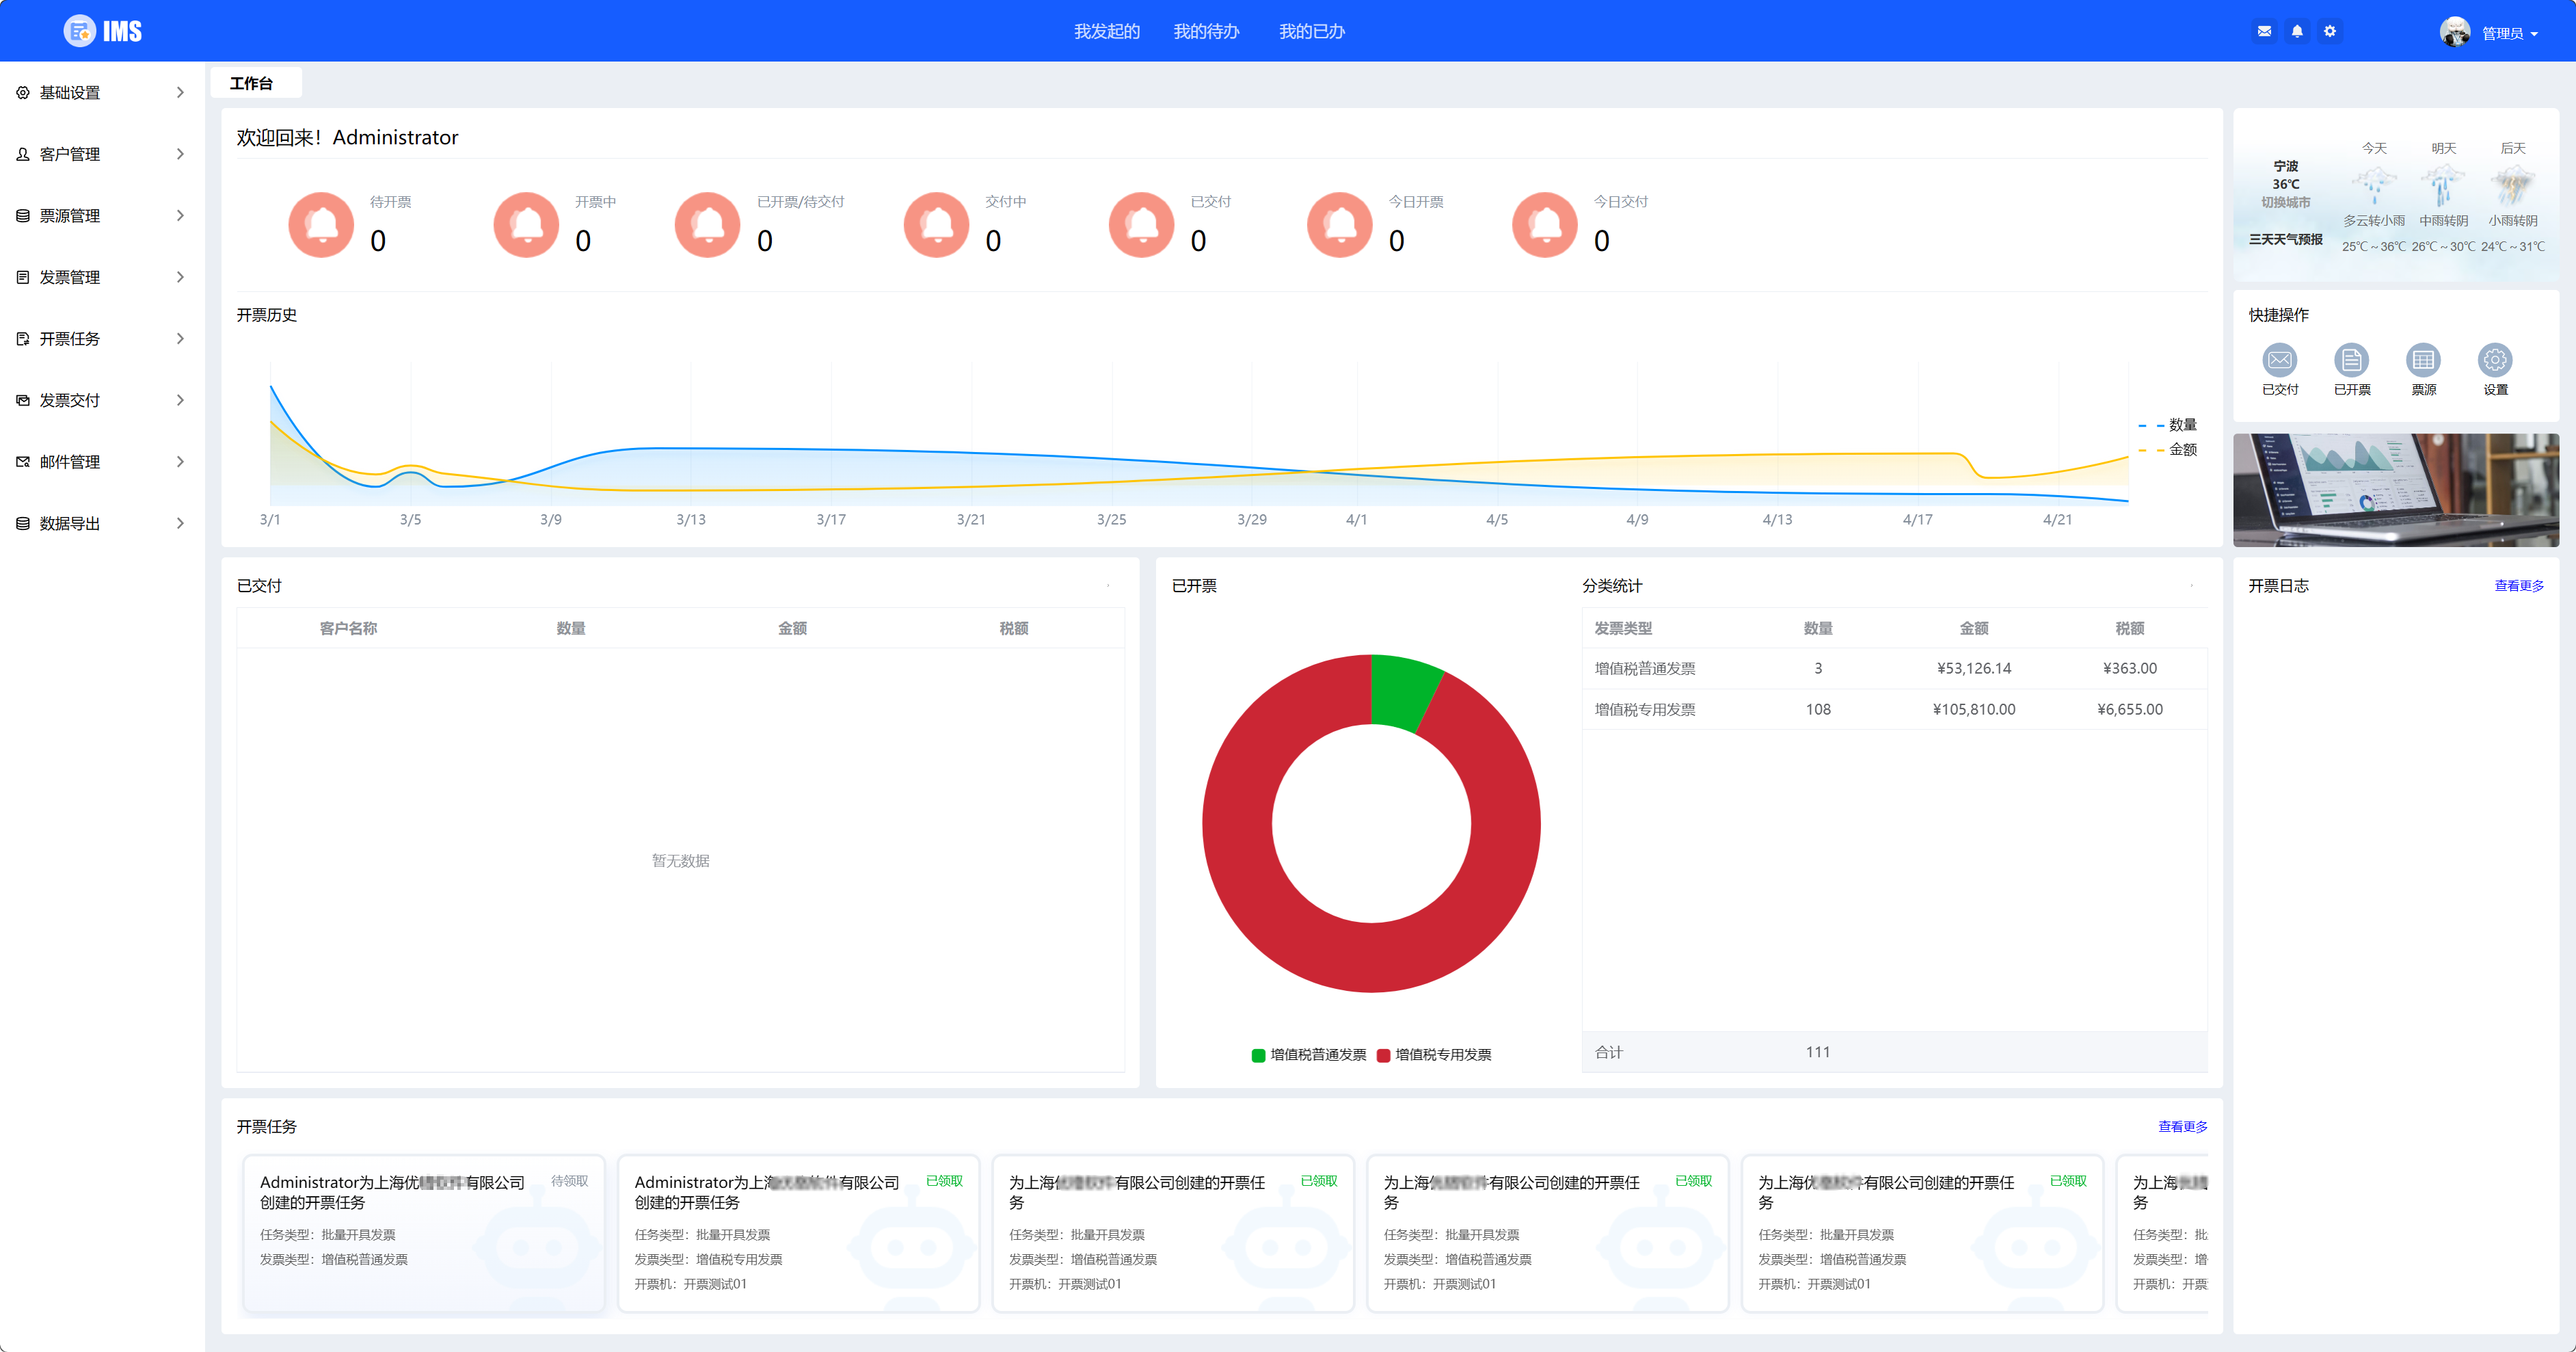
Task: Click the 设置 quick action icon
Action: click(x=2495, y=360)
